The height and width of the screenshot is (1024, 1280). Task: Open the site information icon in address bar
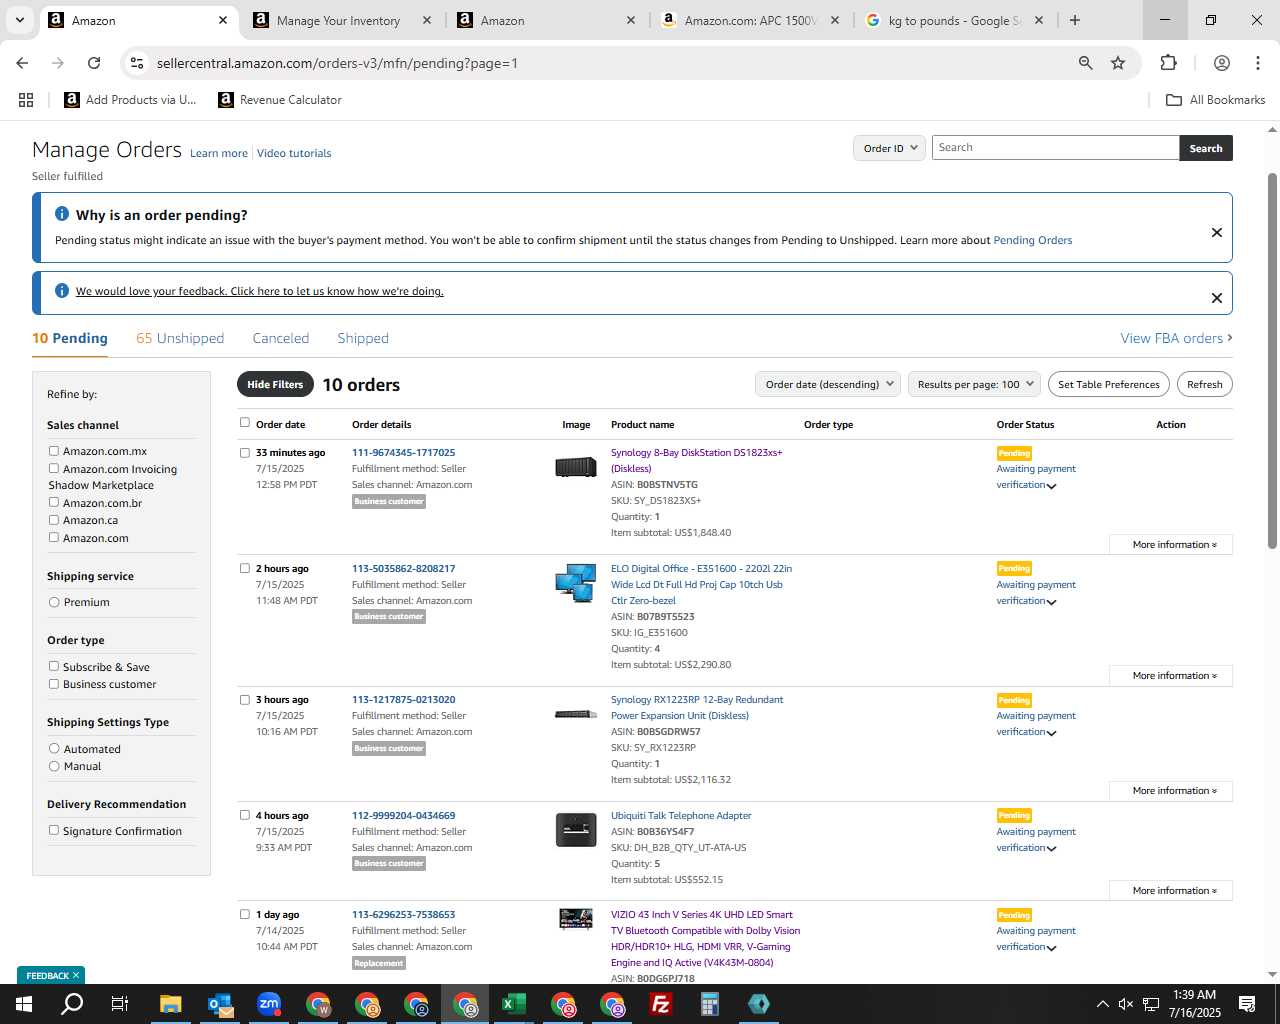tap(137, 63)
